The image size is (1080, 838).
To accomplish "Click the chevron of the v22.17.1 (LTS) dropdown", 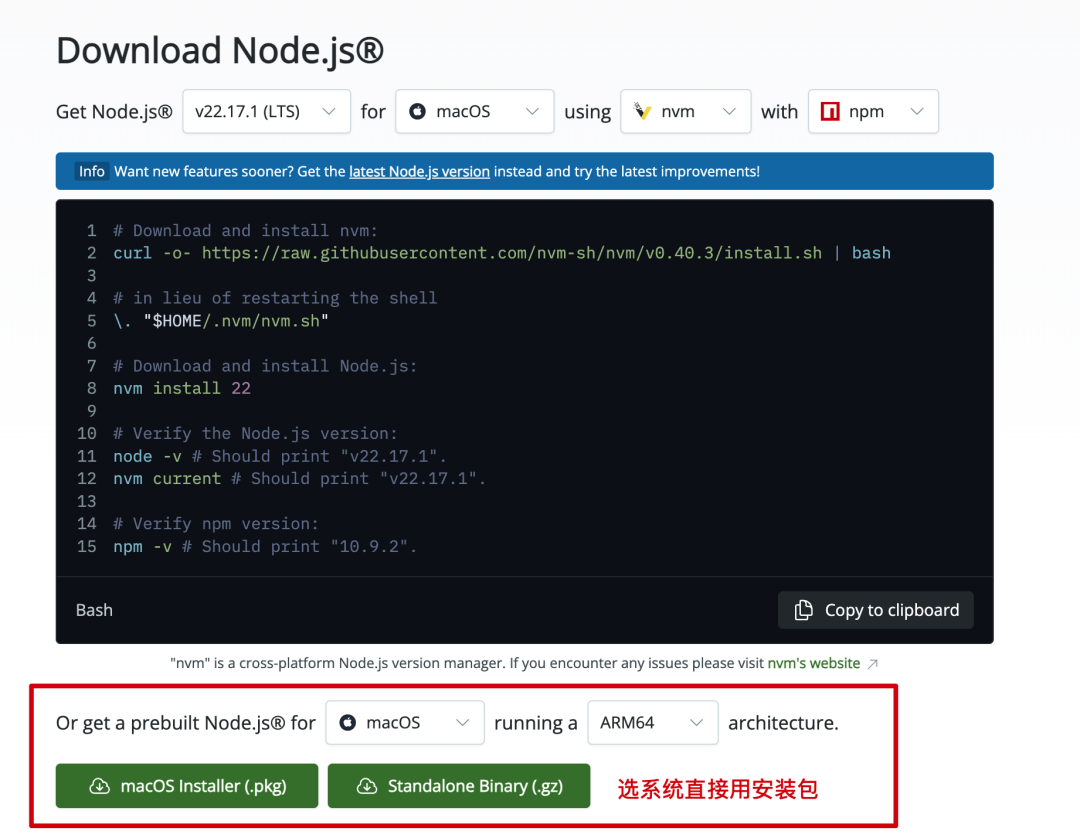I will pos(329,112).
